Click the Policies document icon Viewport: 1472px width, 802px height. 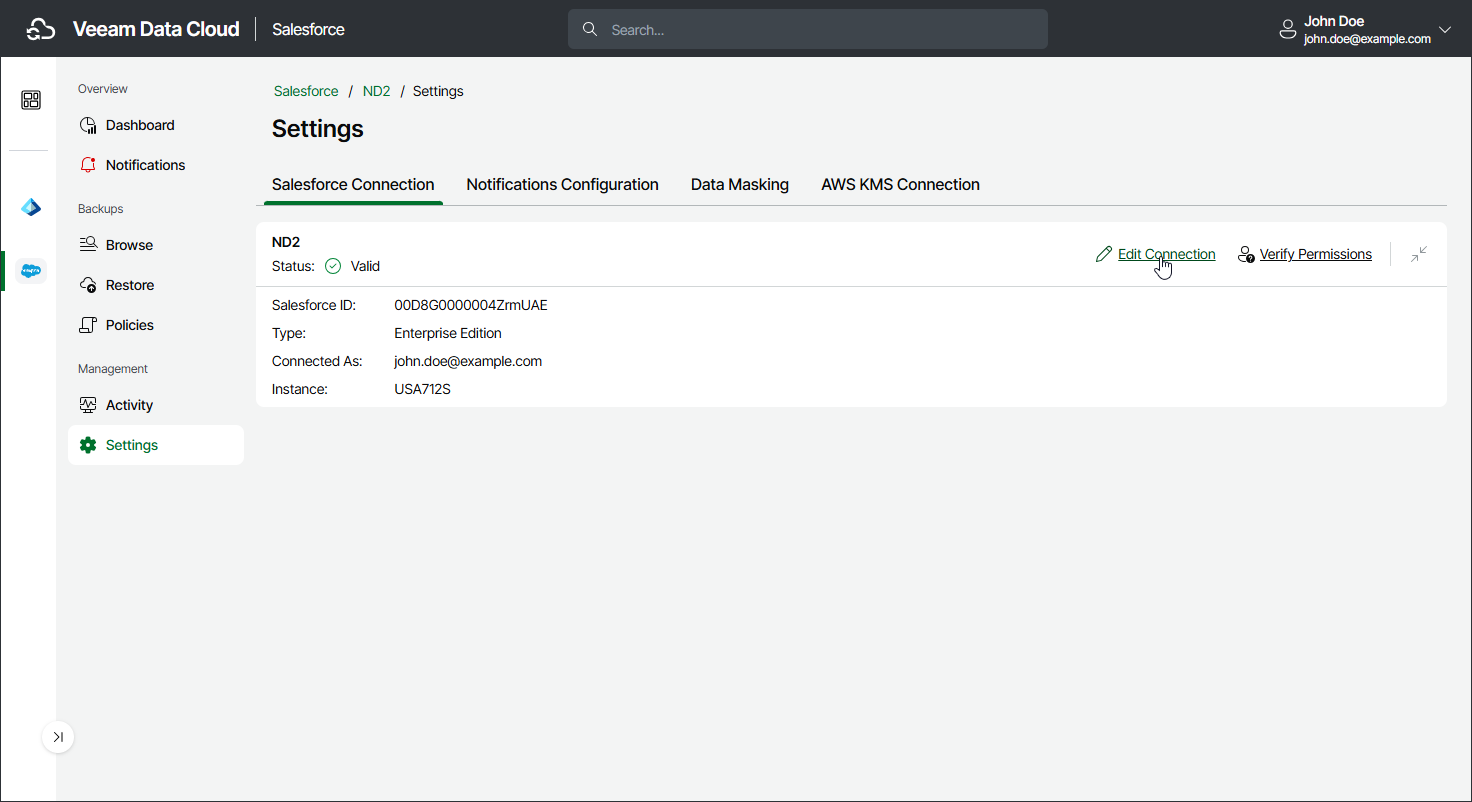pos(88,325)
